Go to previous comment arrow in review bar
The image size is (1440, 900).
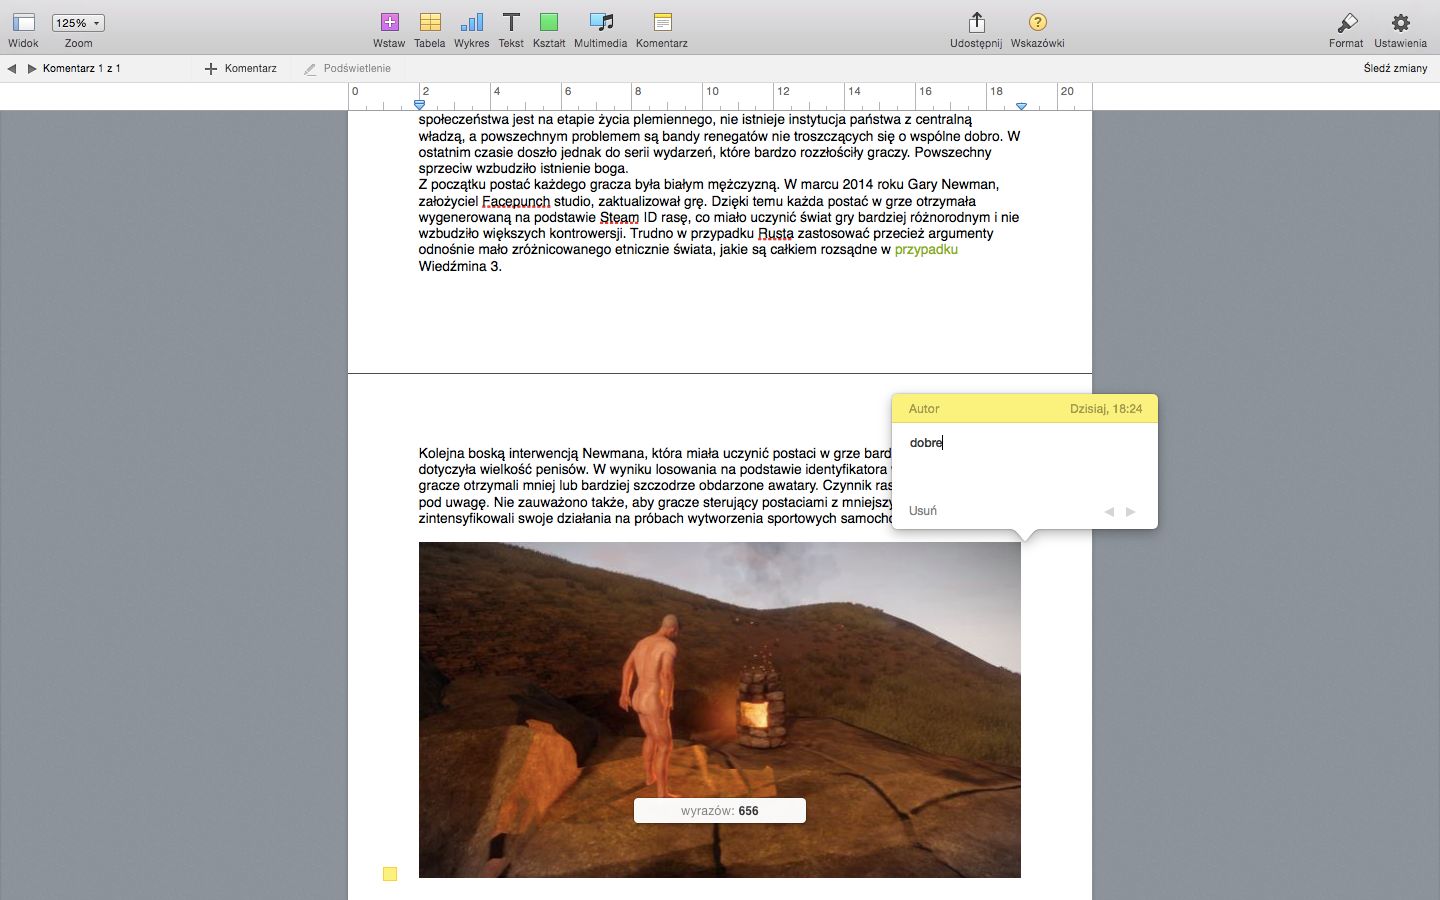pos(12,68)
